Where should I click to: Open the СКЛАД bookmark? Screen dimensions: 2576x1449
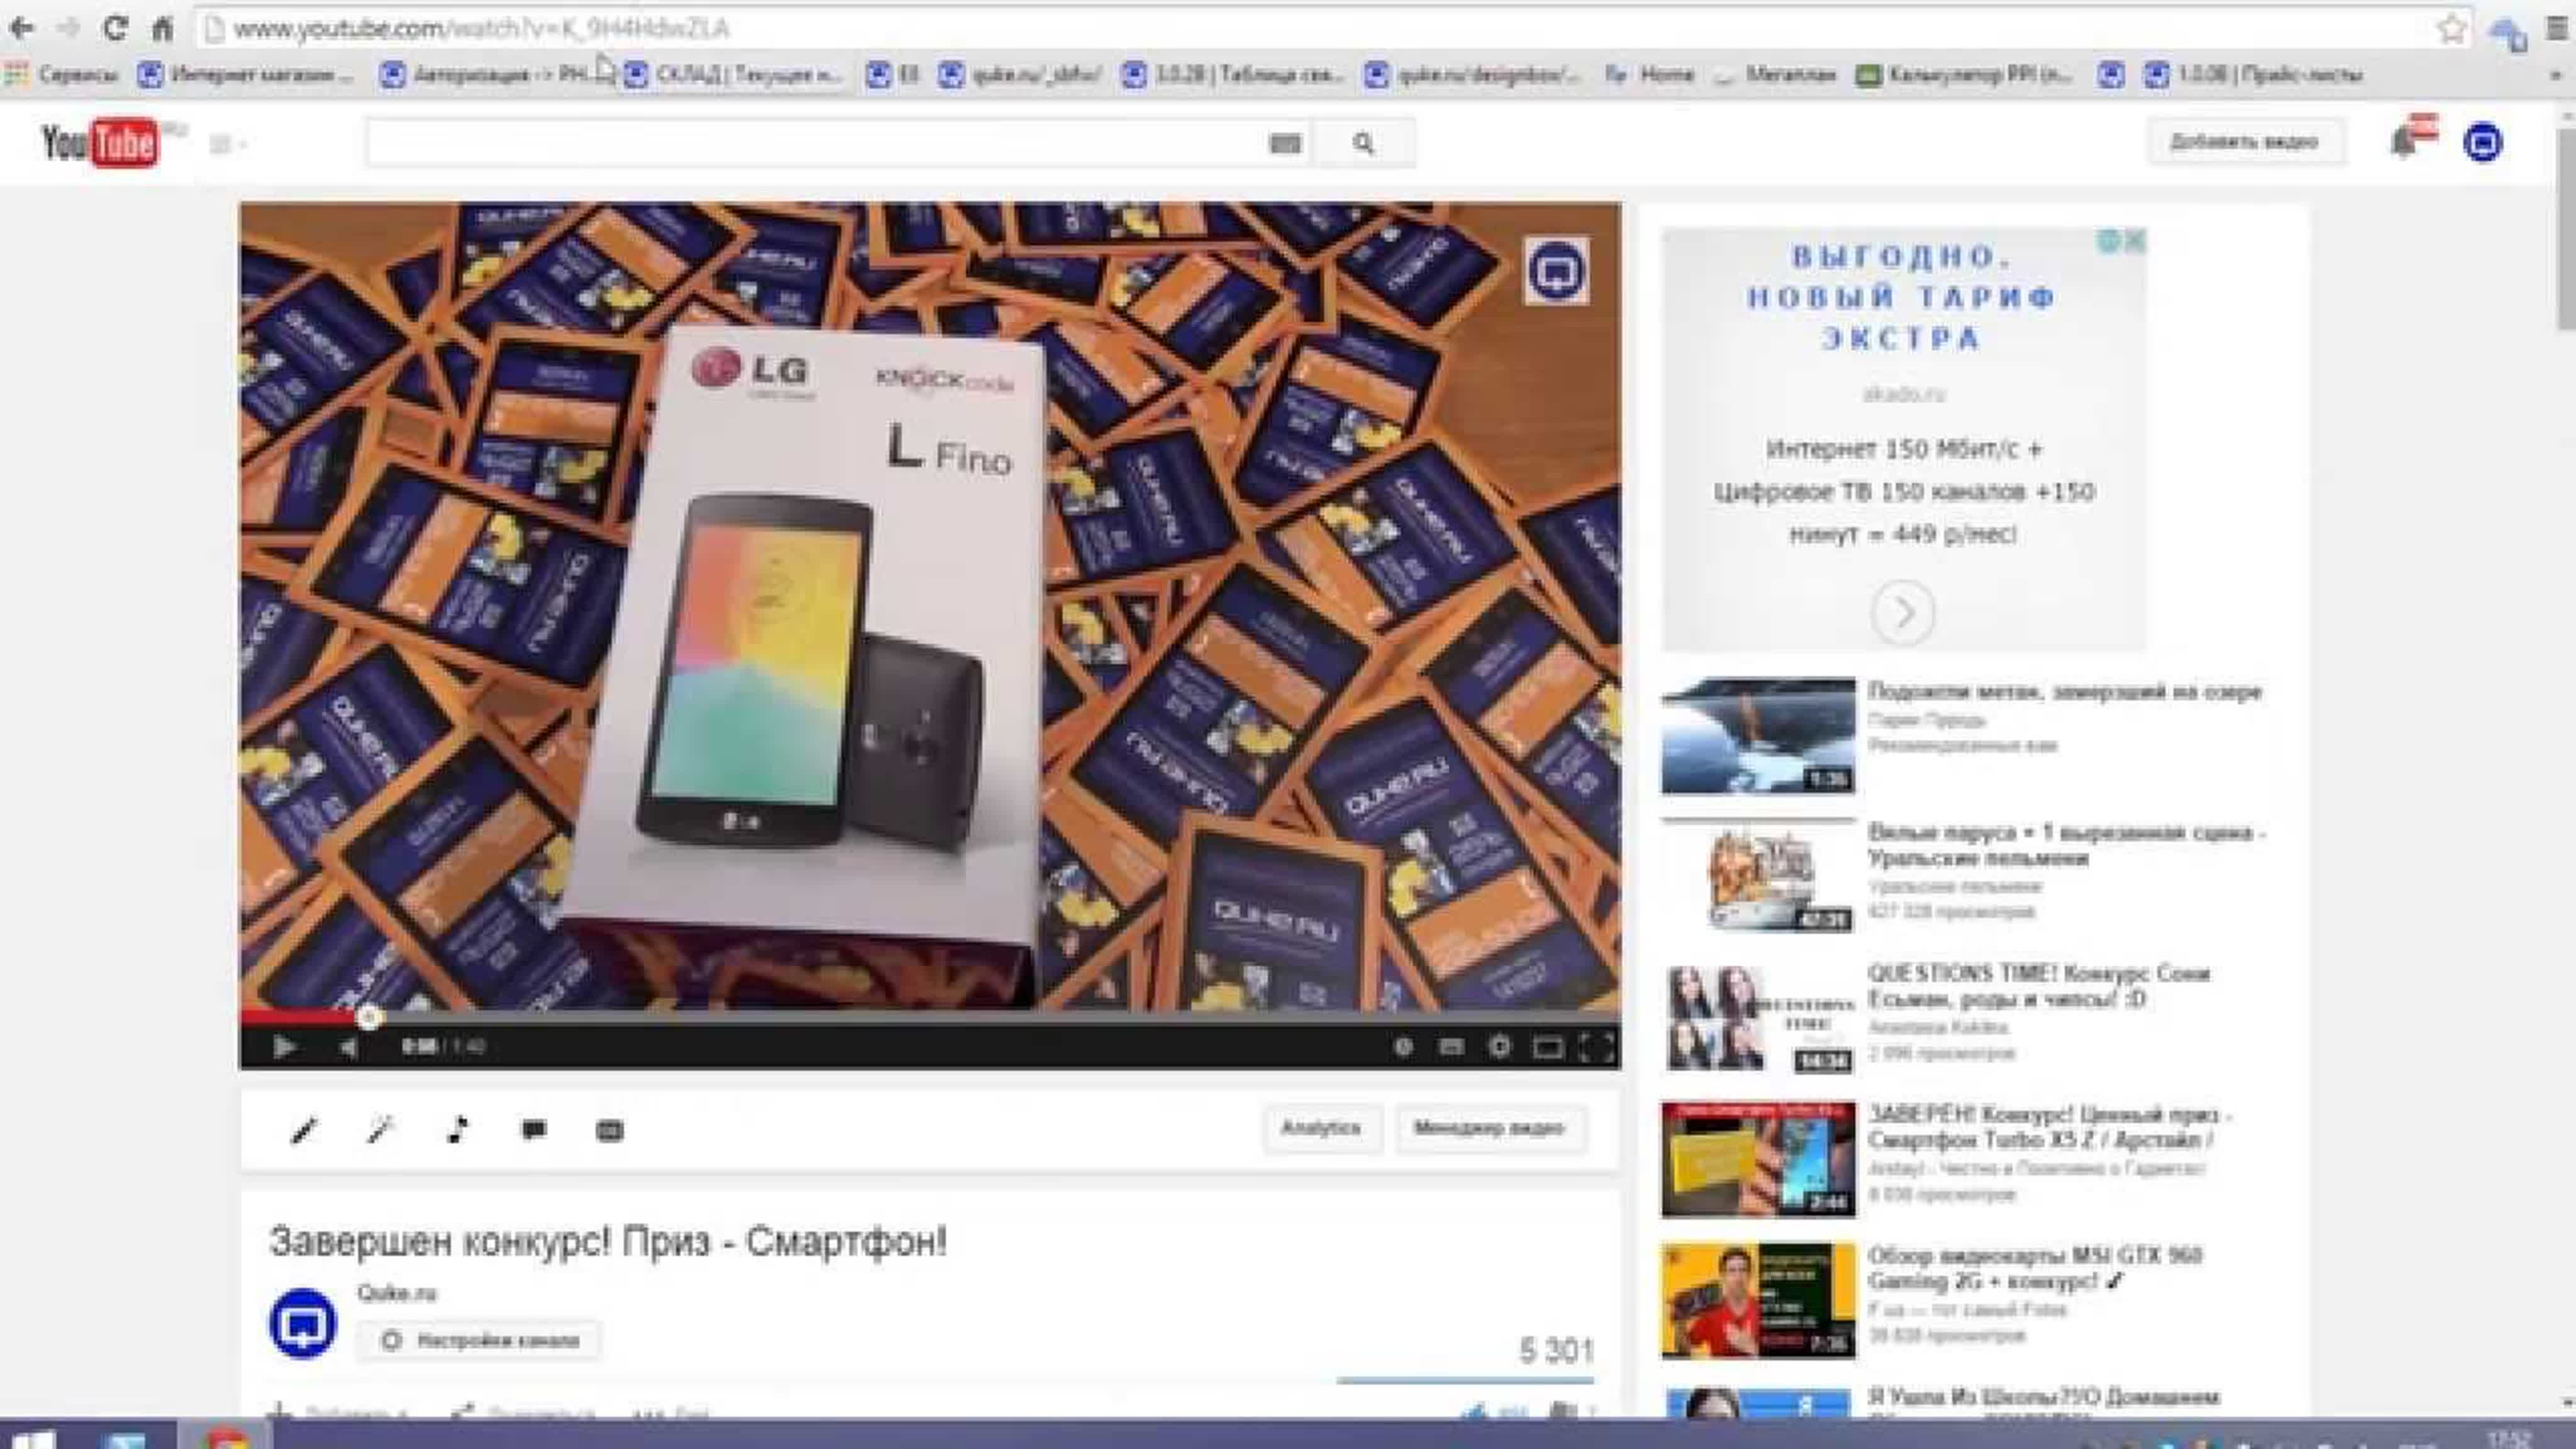733,74
